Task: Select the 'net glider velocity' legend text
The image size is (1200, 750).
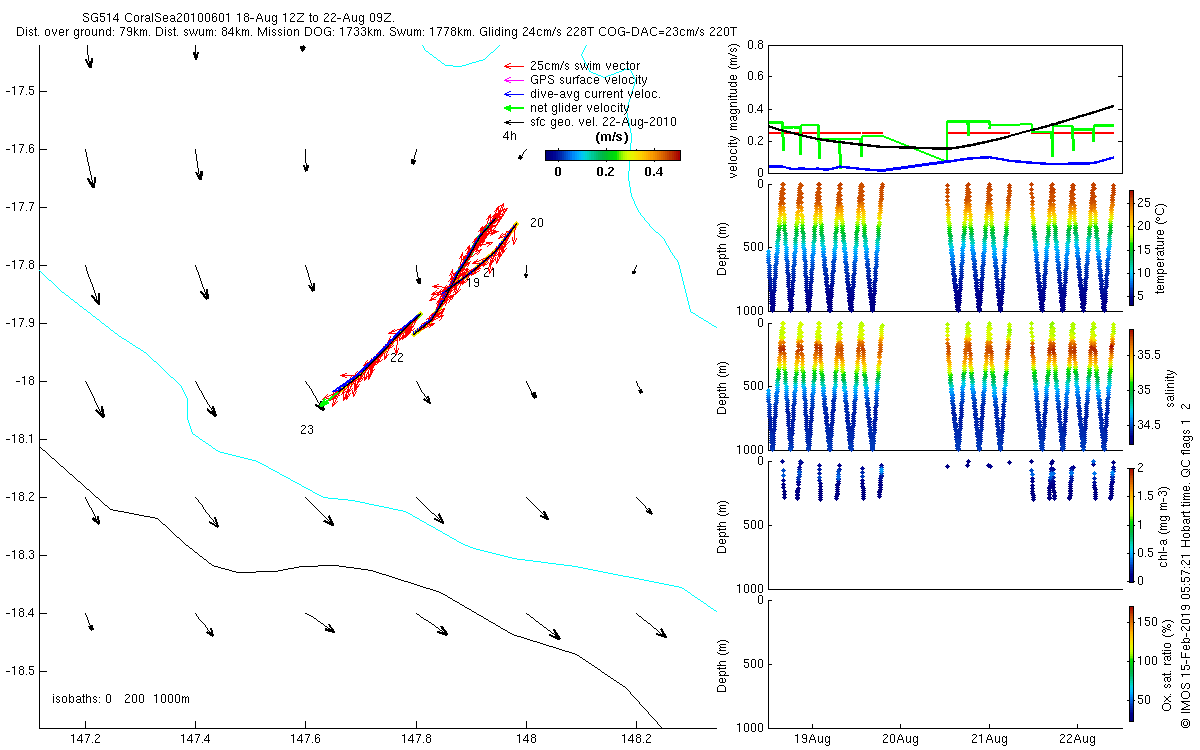Action: (x=580, y=108)
